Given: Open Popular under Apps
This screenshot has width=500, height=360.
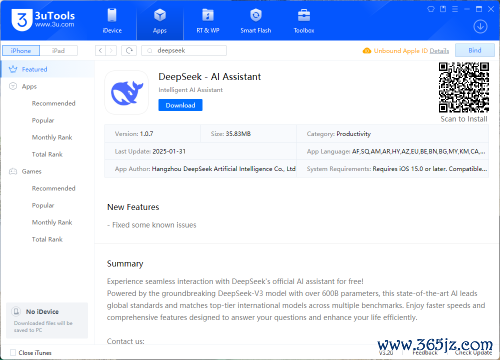Looking at the screenshot, I should pos(43,120).
